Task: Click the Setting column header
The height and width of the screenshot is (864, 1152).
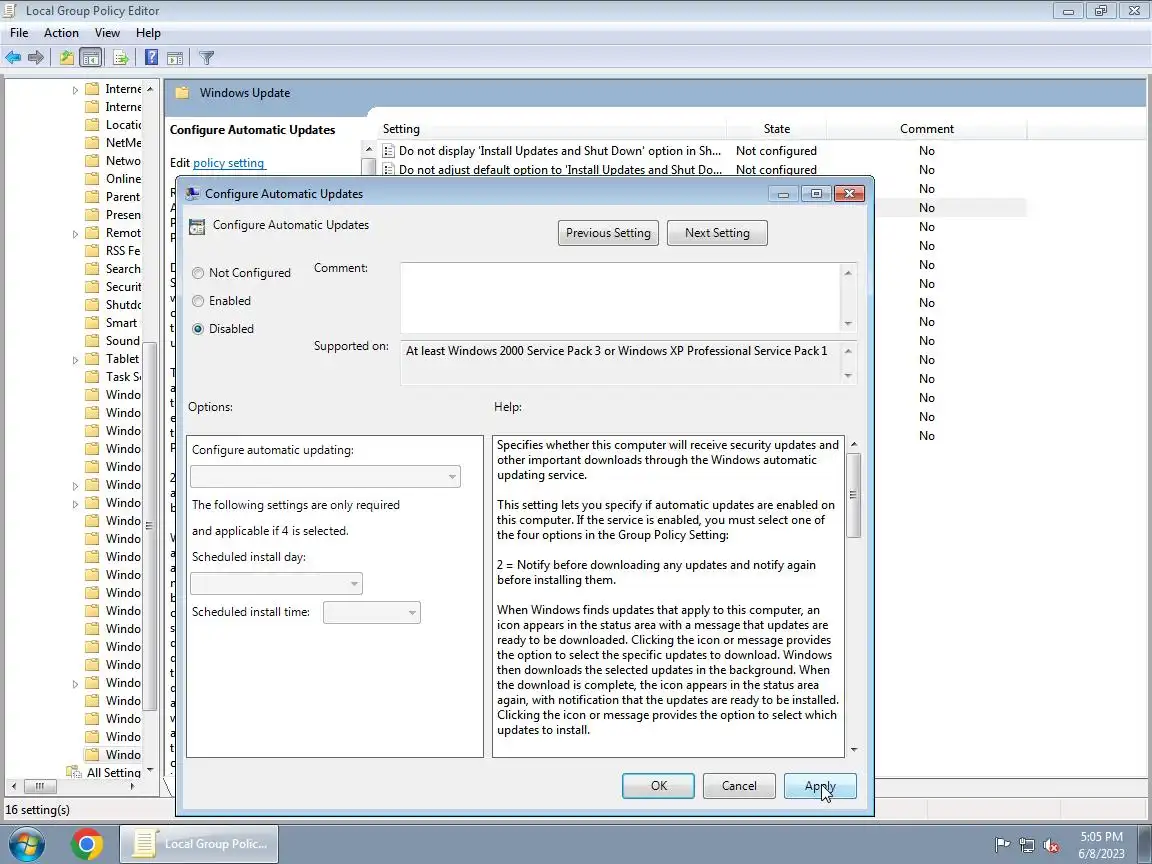Action: point(553,129)
